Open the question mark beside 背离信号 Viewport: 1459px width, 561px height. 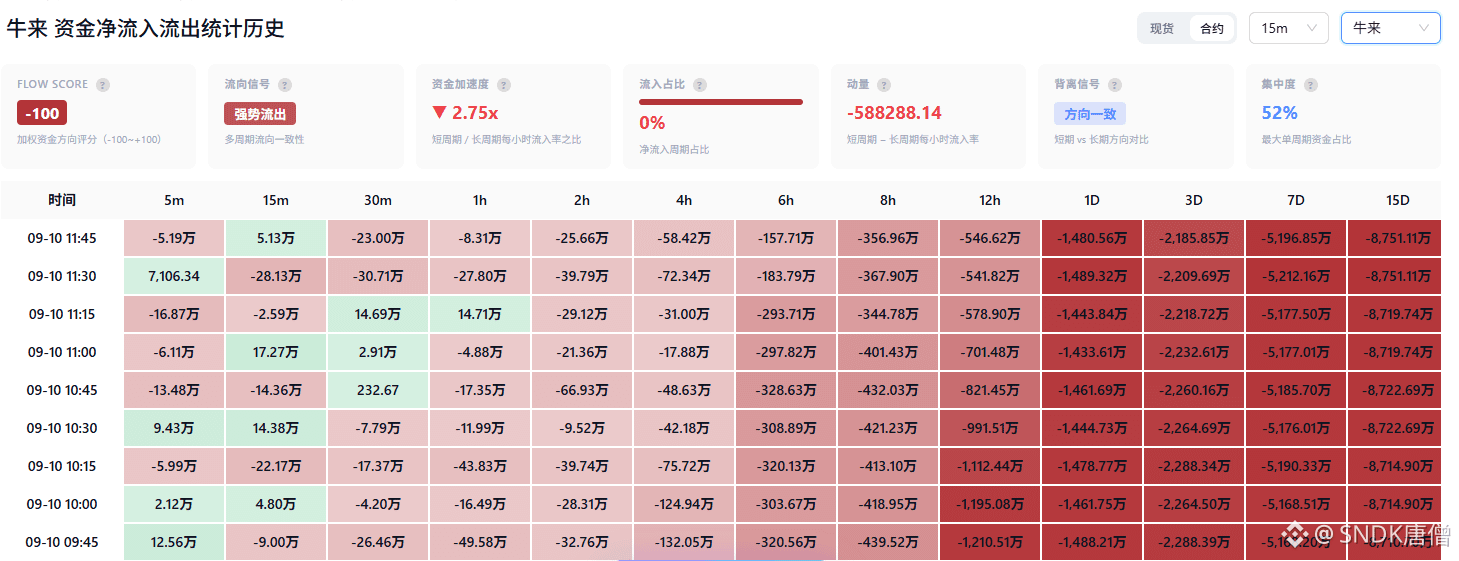(x=1115, y=85)
